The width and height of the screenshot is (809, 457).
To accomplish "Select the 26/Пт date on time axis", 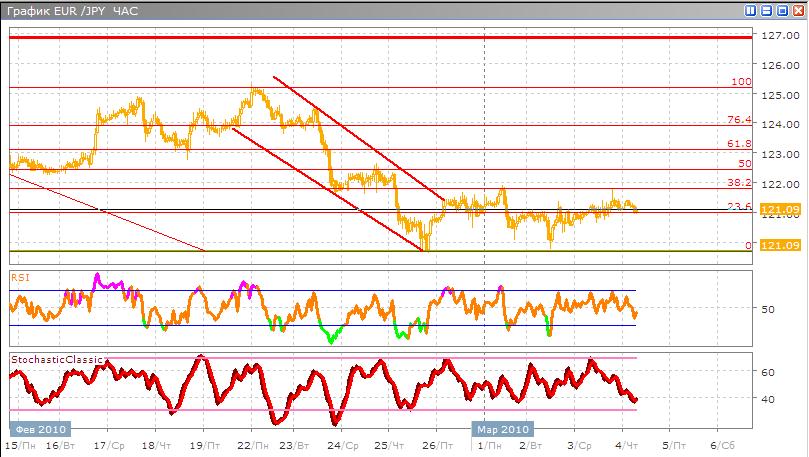I will 434,444.
